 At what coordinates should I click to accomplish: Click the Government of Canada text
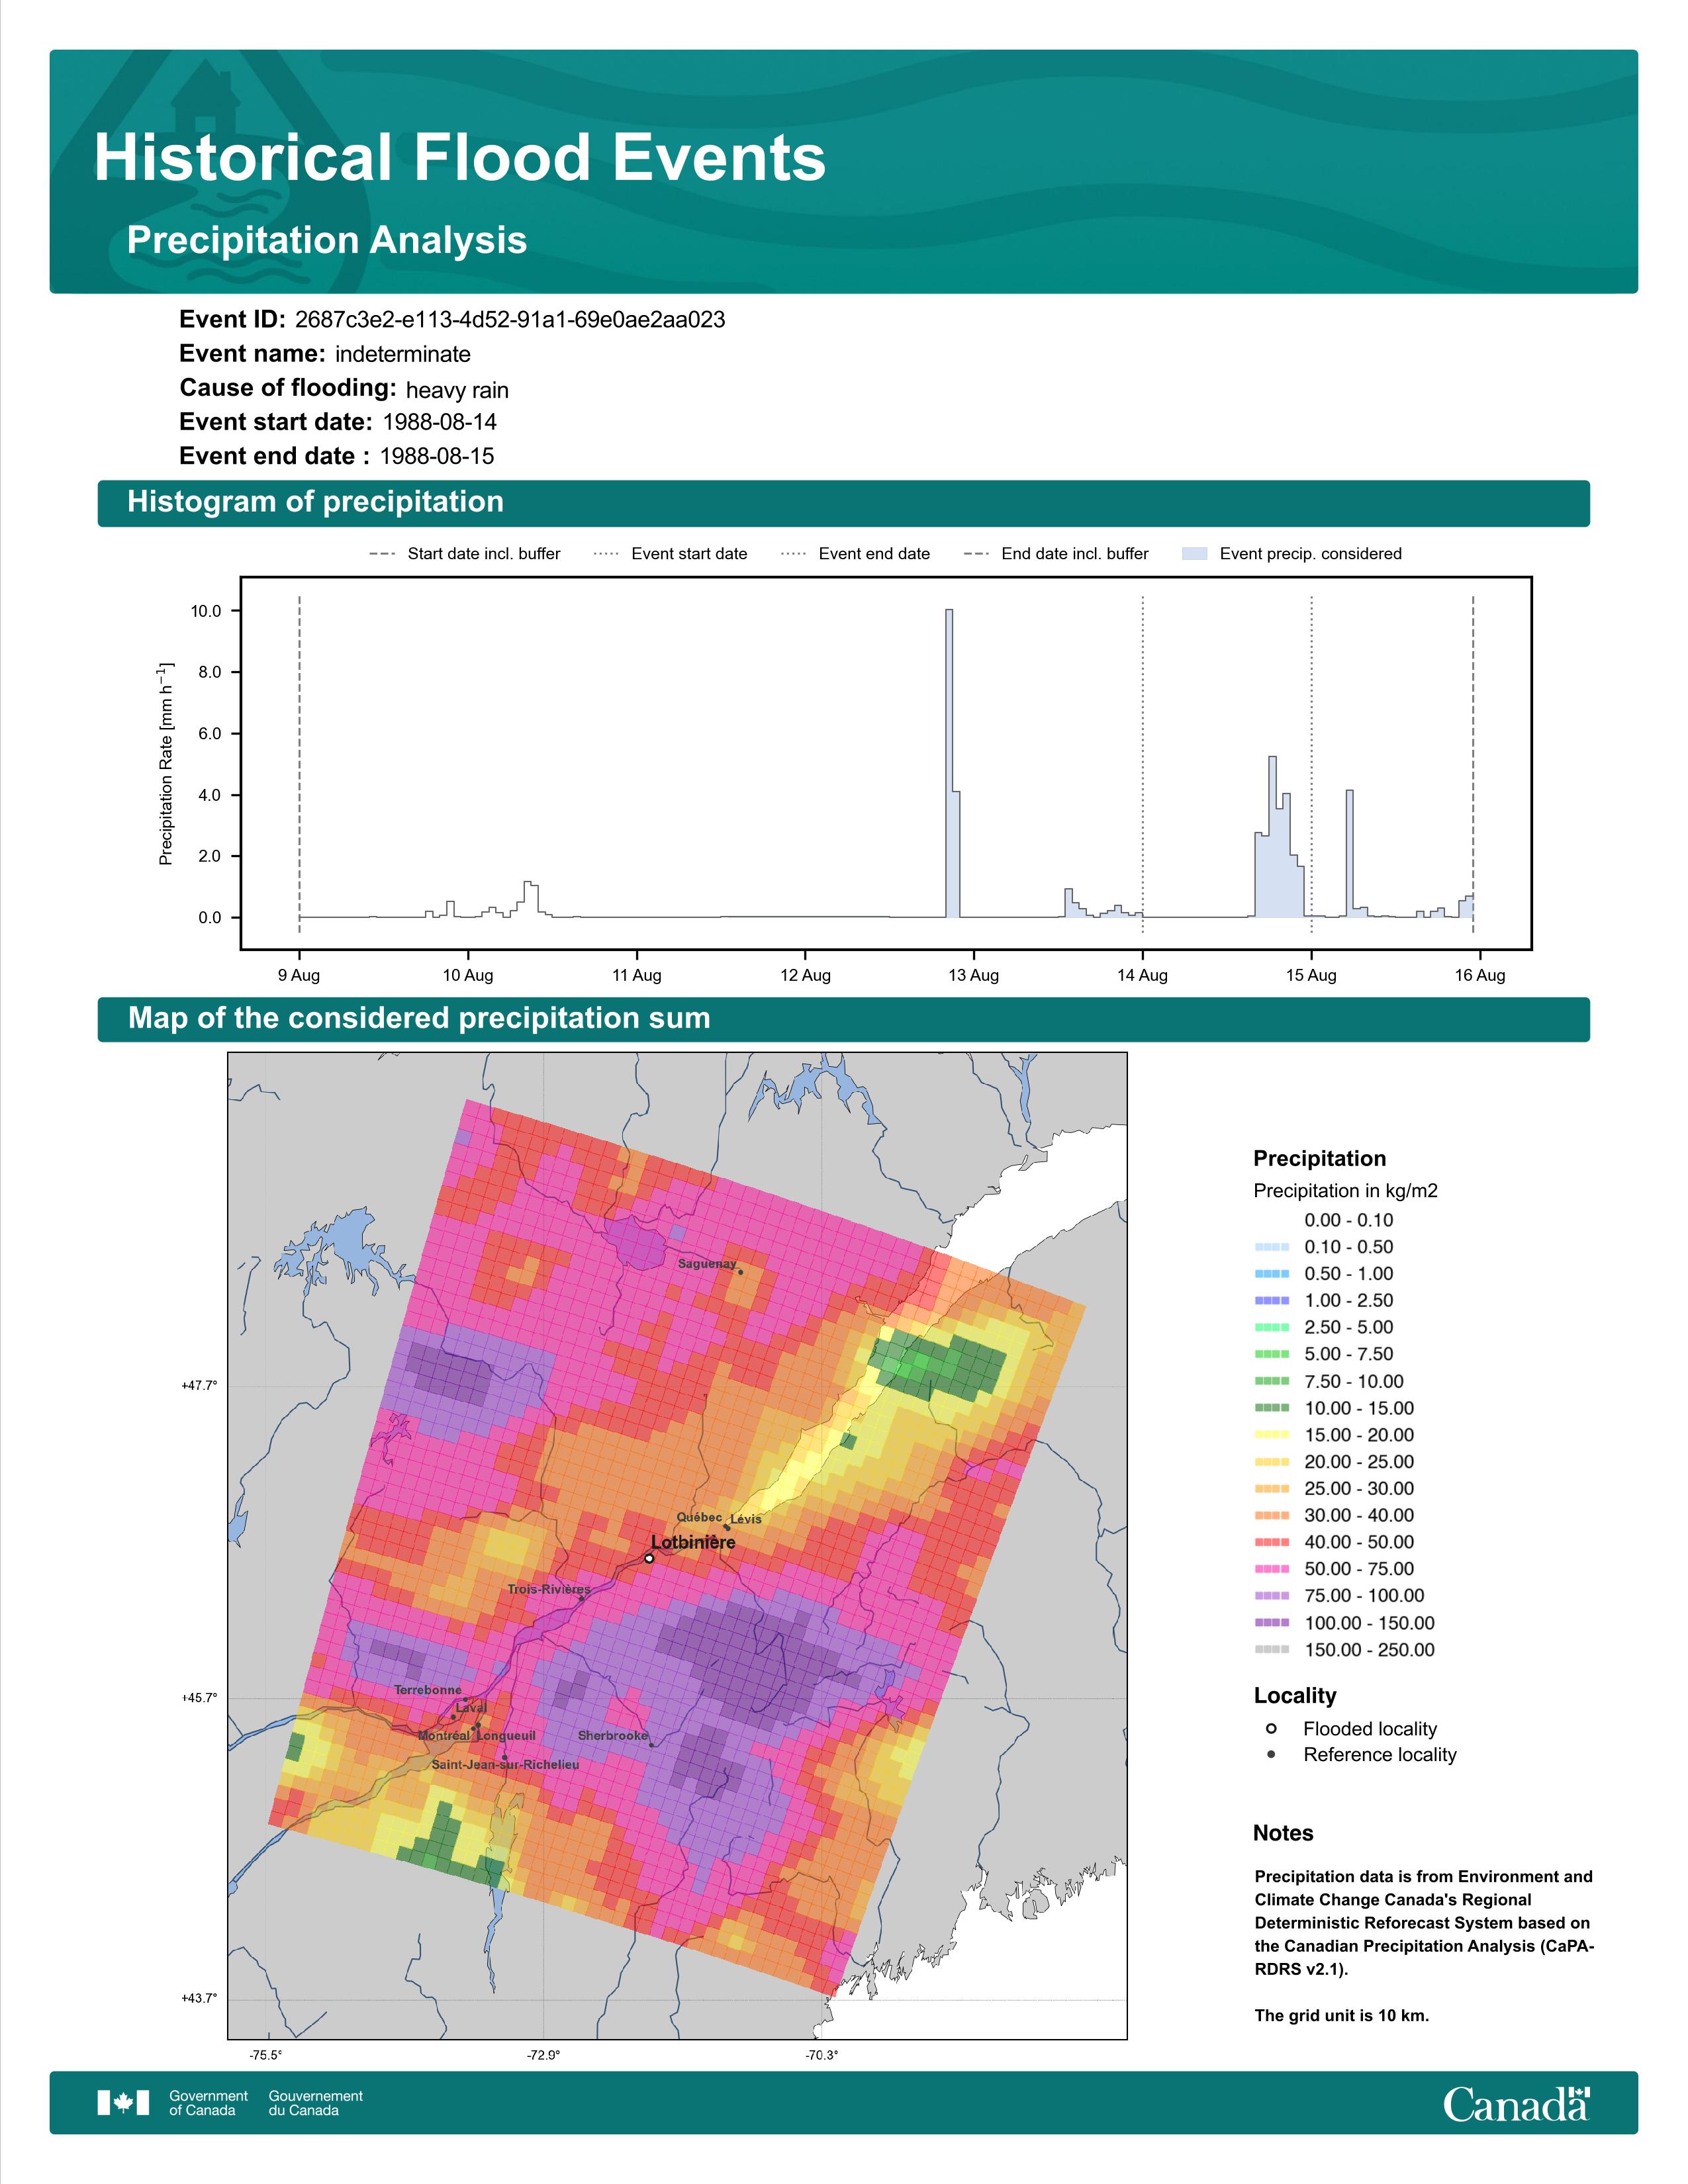click(208, 2103)
